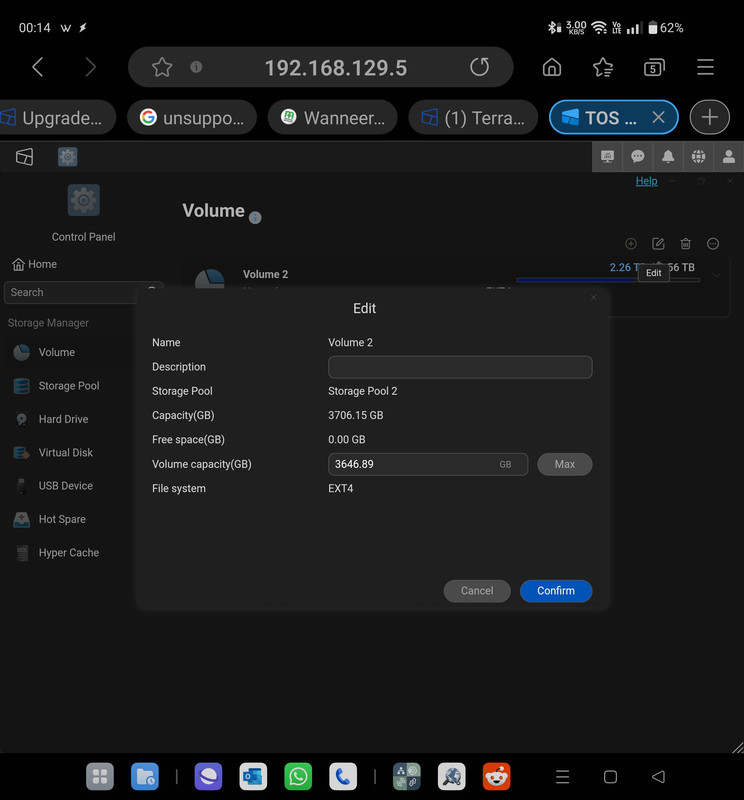744x800 pixels.
Task: Close the TOS tab
Action: (658, 117)
